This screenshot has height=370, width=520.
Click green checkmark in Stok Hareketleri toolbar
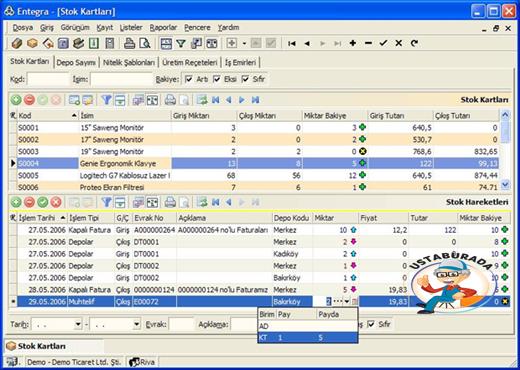click(43, 202)
